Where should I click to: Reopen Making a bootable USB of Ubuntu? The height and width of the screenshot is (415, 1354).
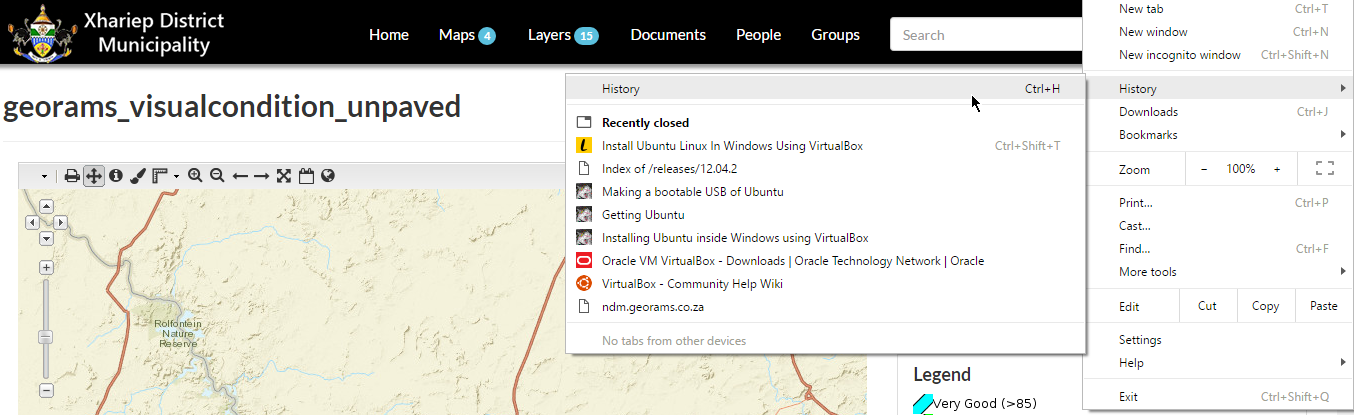(x=825, y=192)
